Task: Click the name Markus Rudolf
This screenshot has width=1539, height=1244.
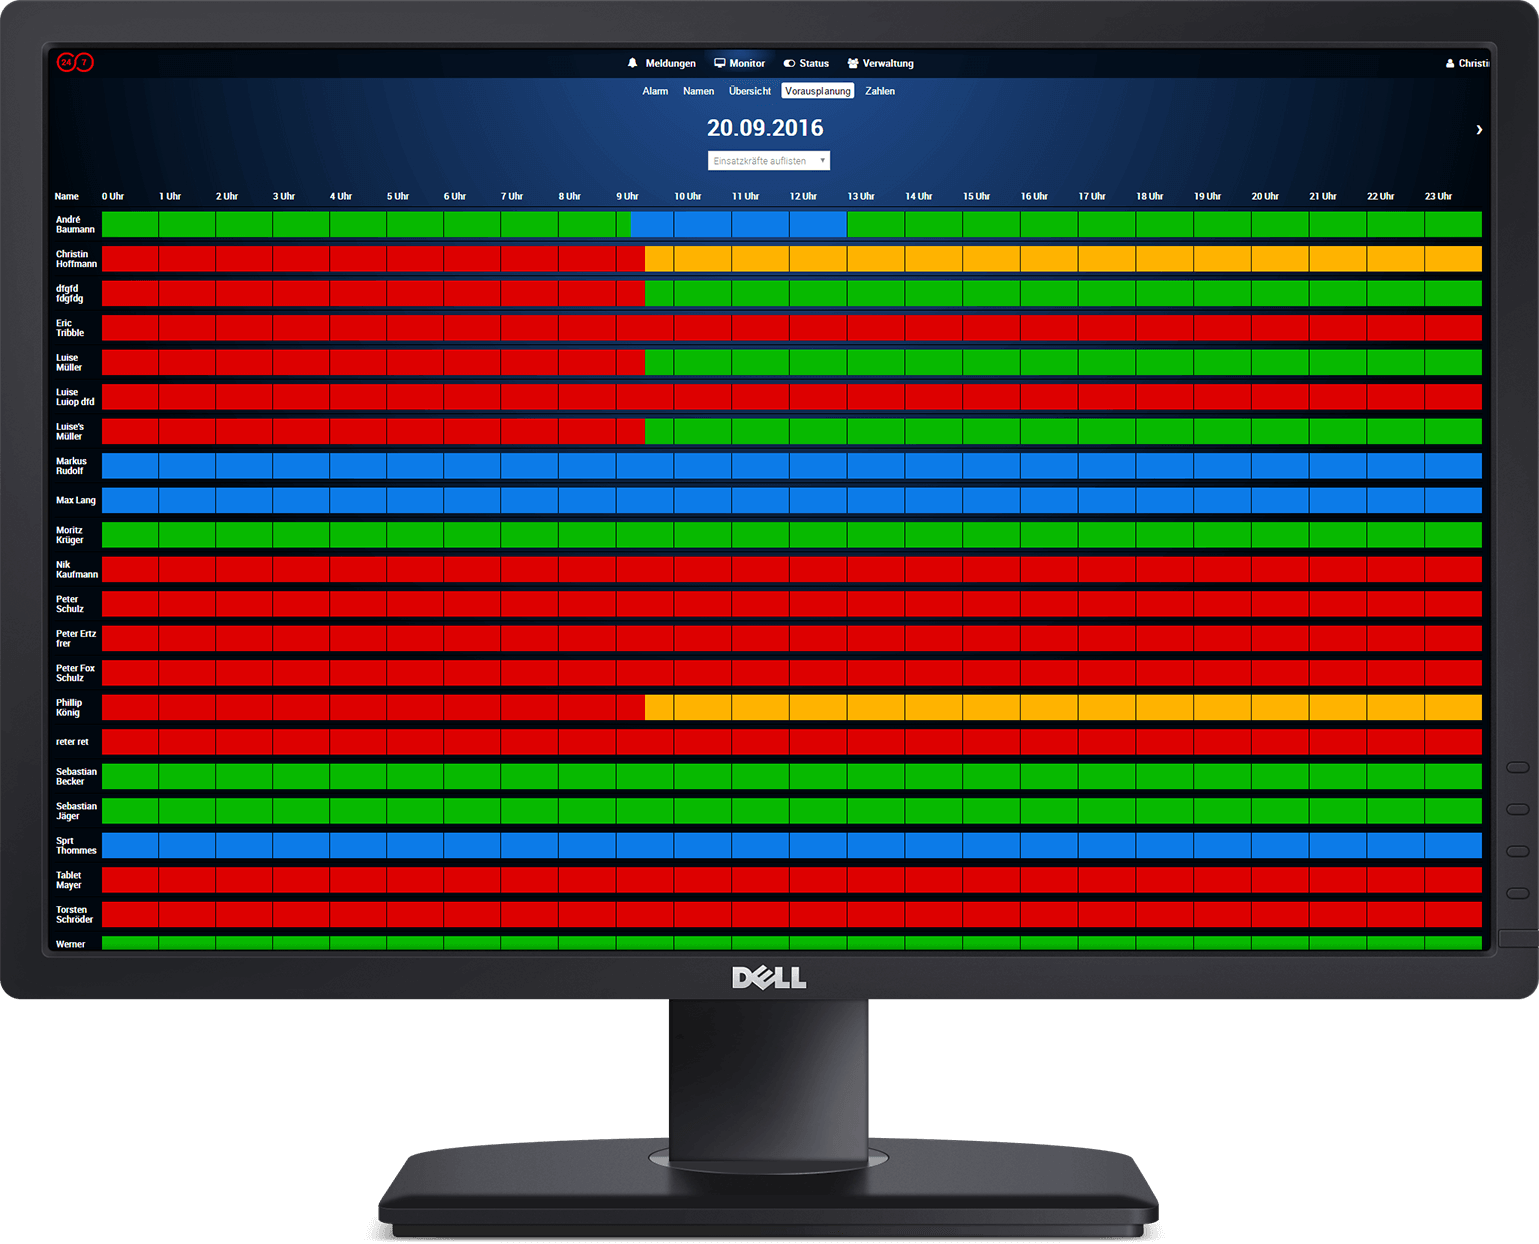Action: click(x=71, y=466)
